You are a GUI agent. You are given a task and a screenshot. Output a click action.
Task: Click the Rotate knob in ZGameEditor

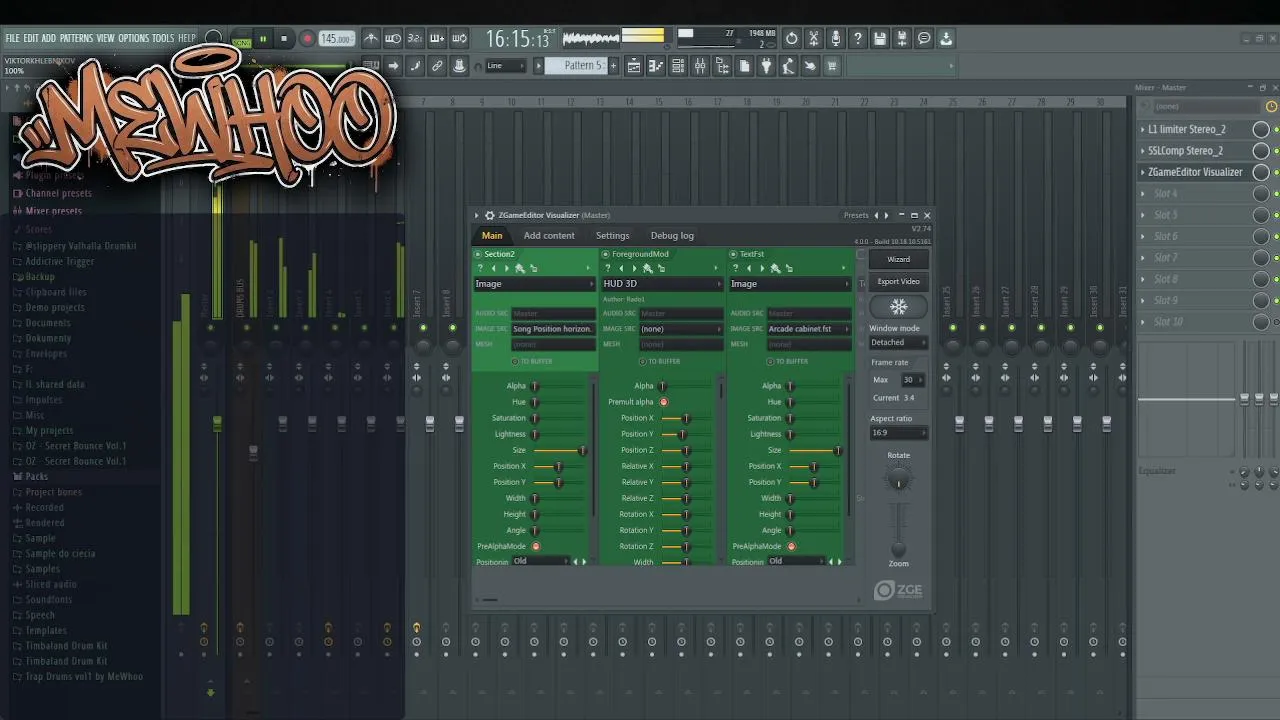(x=898, y=480)
